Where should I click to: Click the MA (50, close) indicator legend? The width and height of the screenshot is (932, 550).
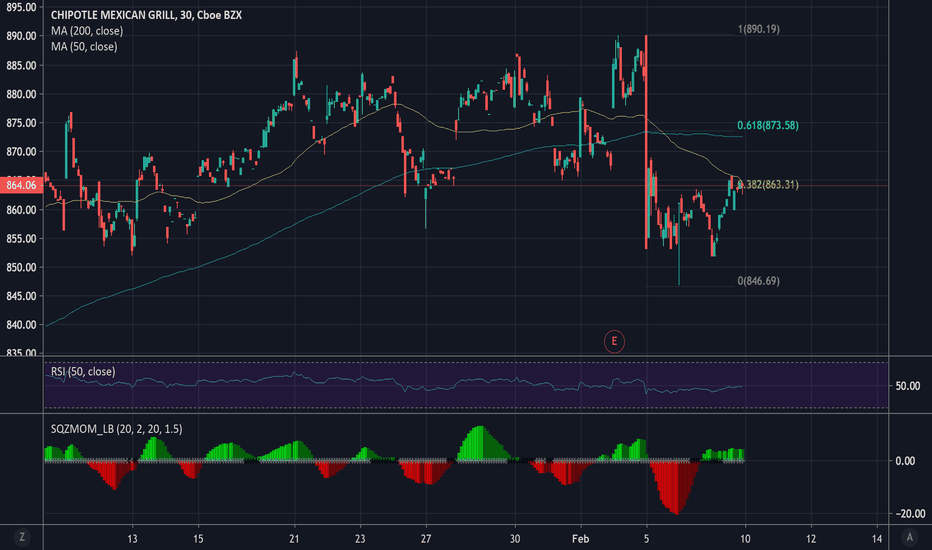(x=84, y=46)
